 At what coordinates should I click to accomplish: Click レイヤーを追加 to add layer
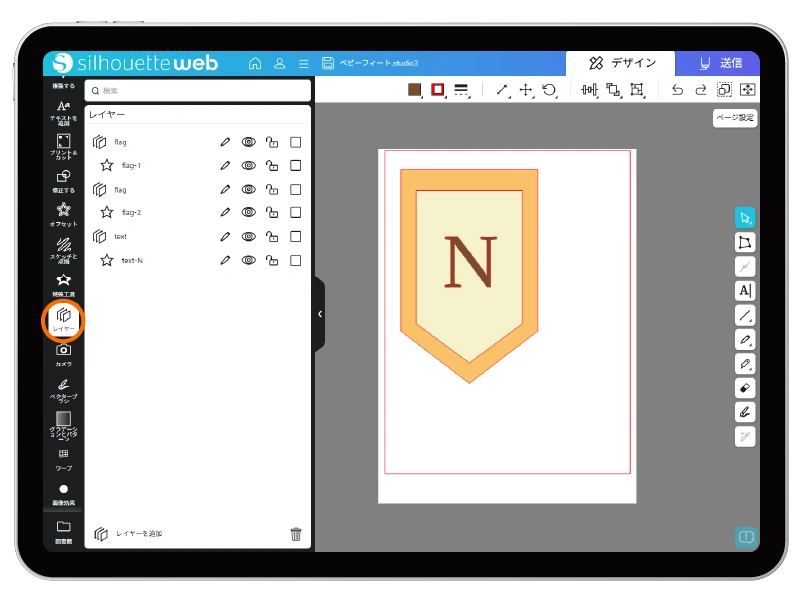tap(130, 534)
